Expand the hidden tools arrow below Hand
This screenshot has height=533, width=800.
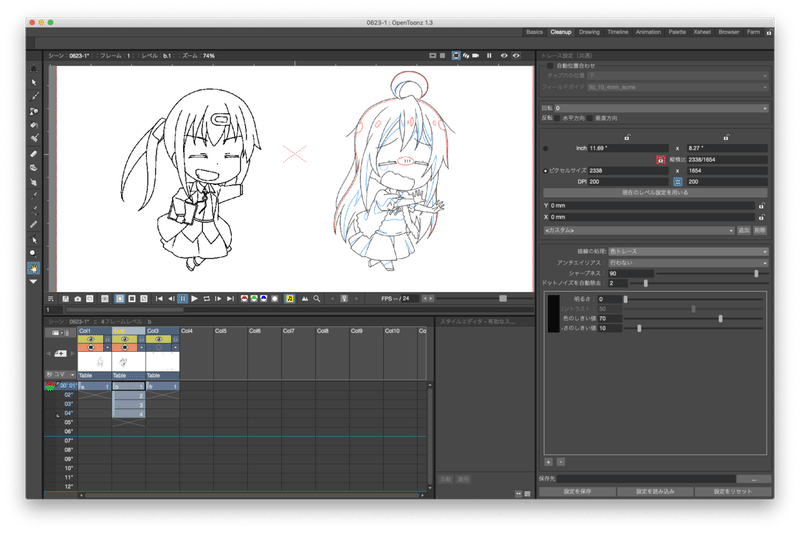click(34, 282)
